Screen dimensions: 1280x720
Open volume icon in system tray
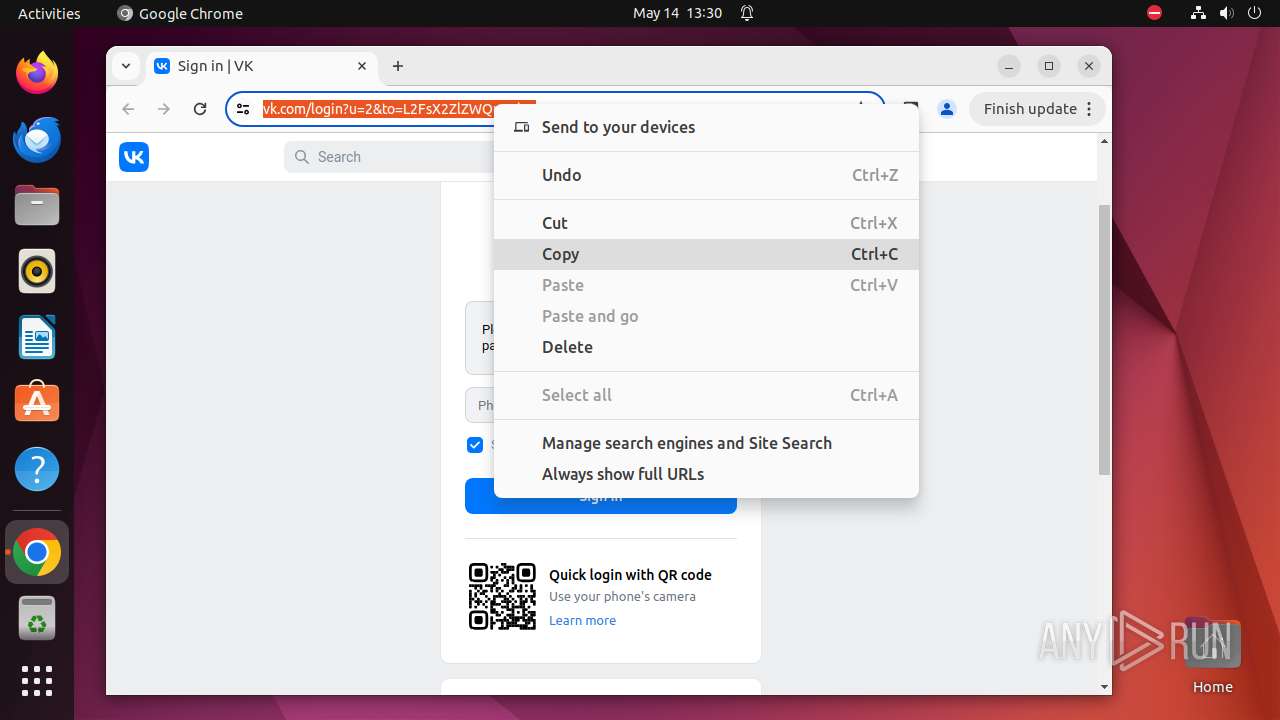tap(1226, 13)
